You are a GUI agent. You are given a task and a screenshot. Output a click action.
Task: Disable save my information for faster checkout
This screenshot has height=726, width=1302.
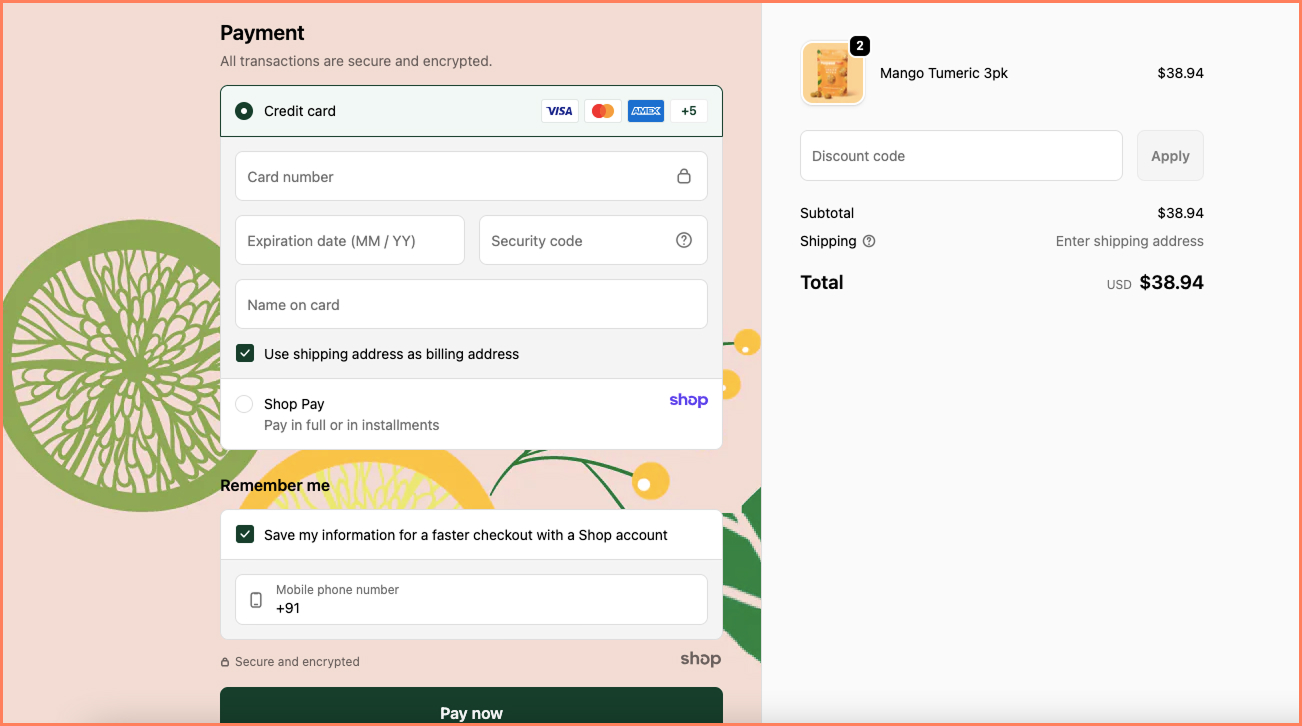(x=245, y=534)
